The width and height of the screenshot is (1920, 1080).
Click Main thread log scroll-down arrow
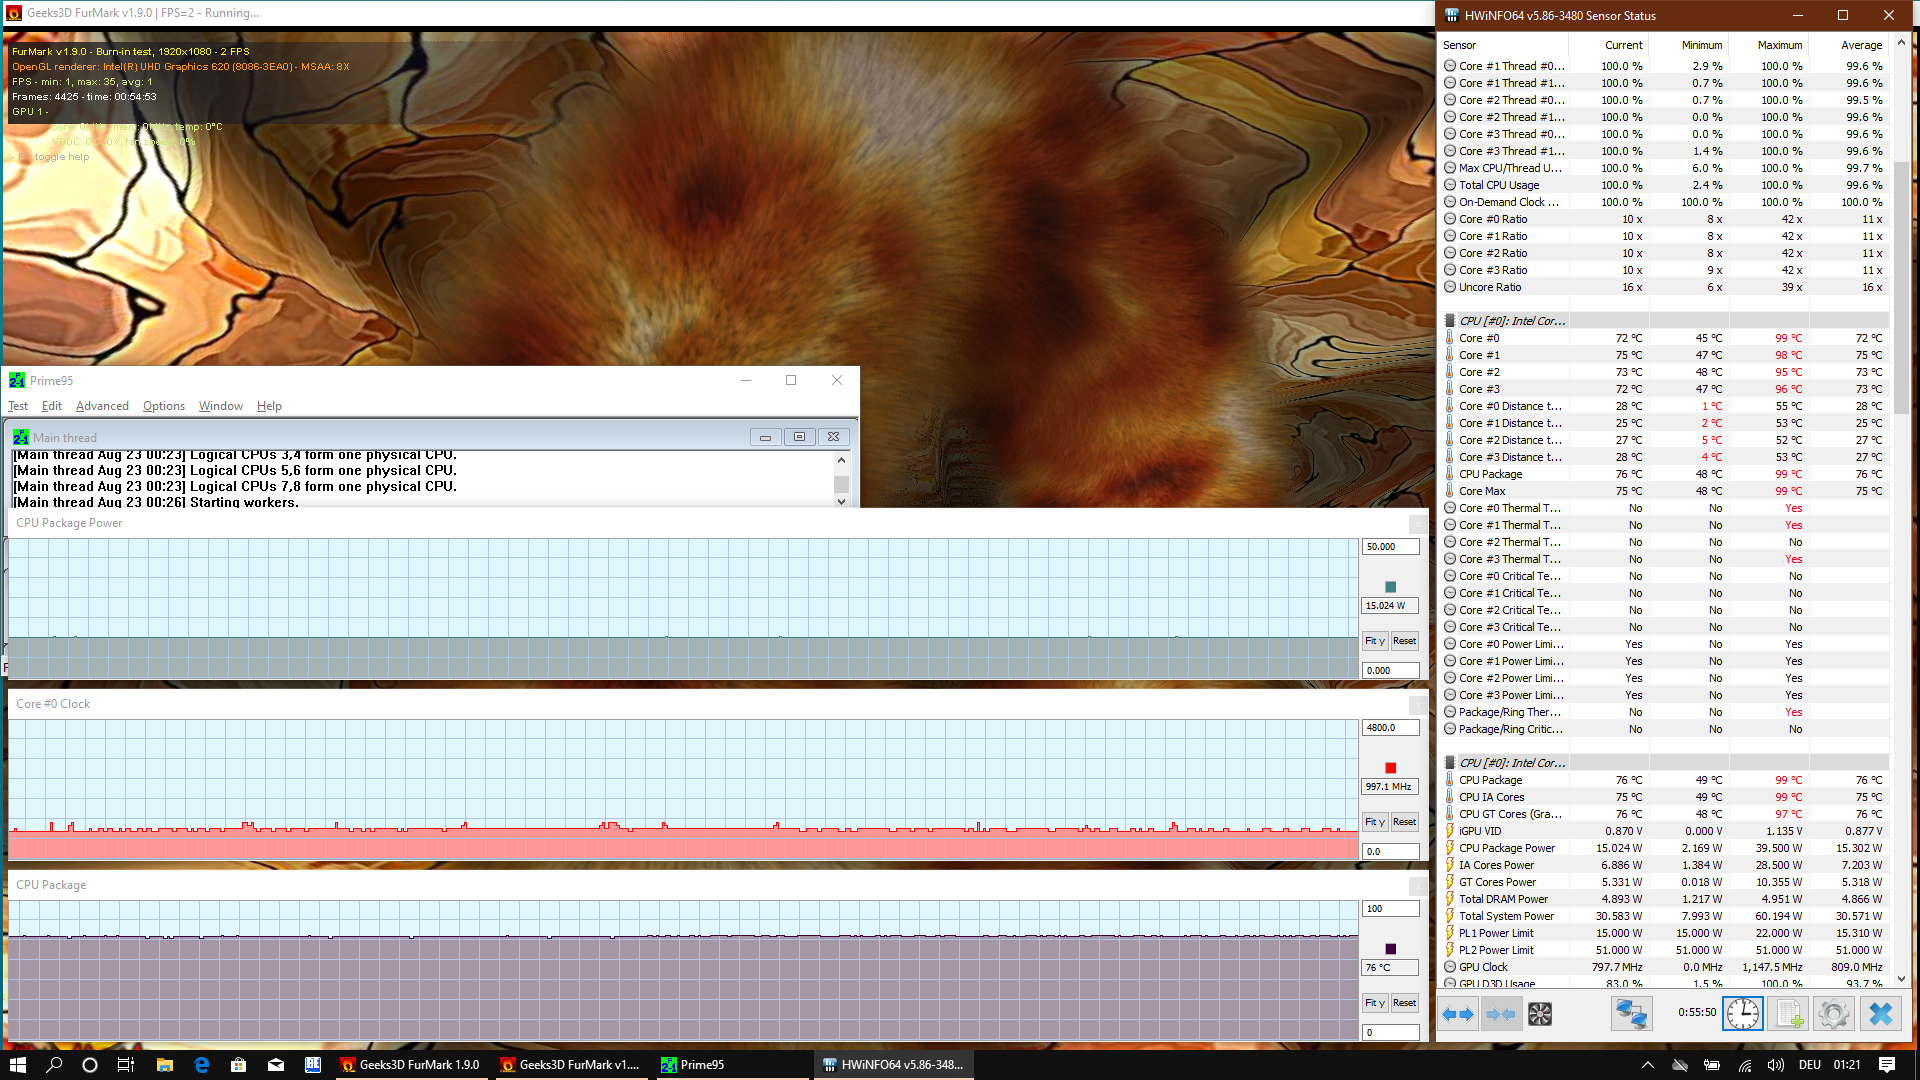pos(841,501)
